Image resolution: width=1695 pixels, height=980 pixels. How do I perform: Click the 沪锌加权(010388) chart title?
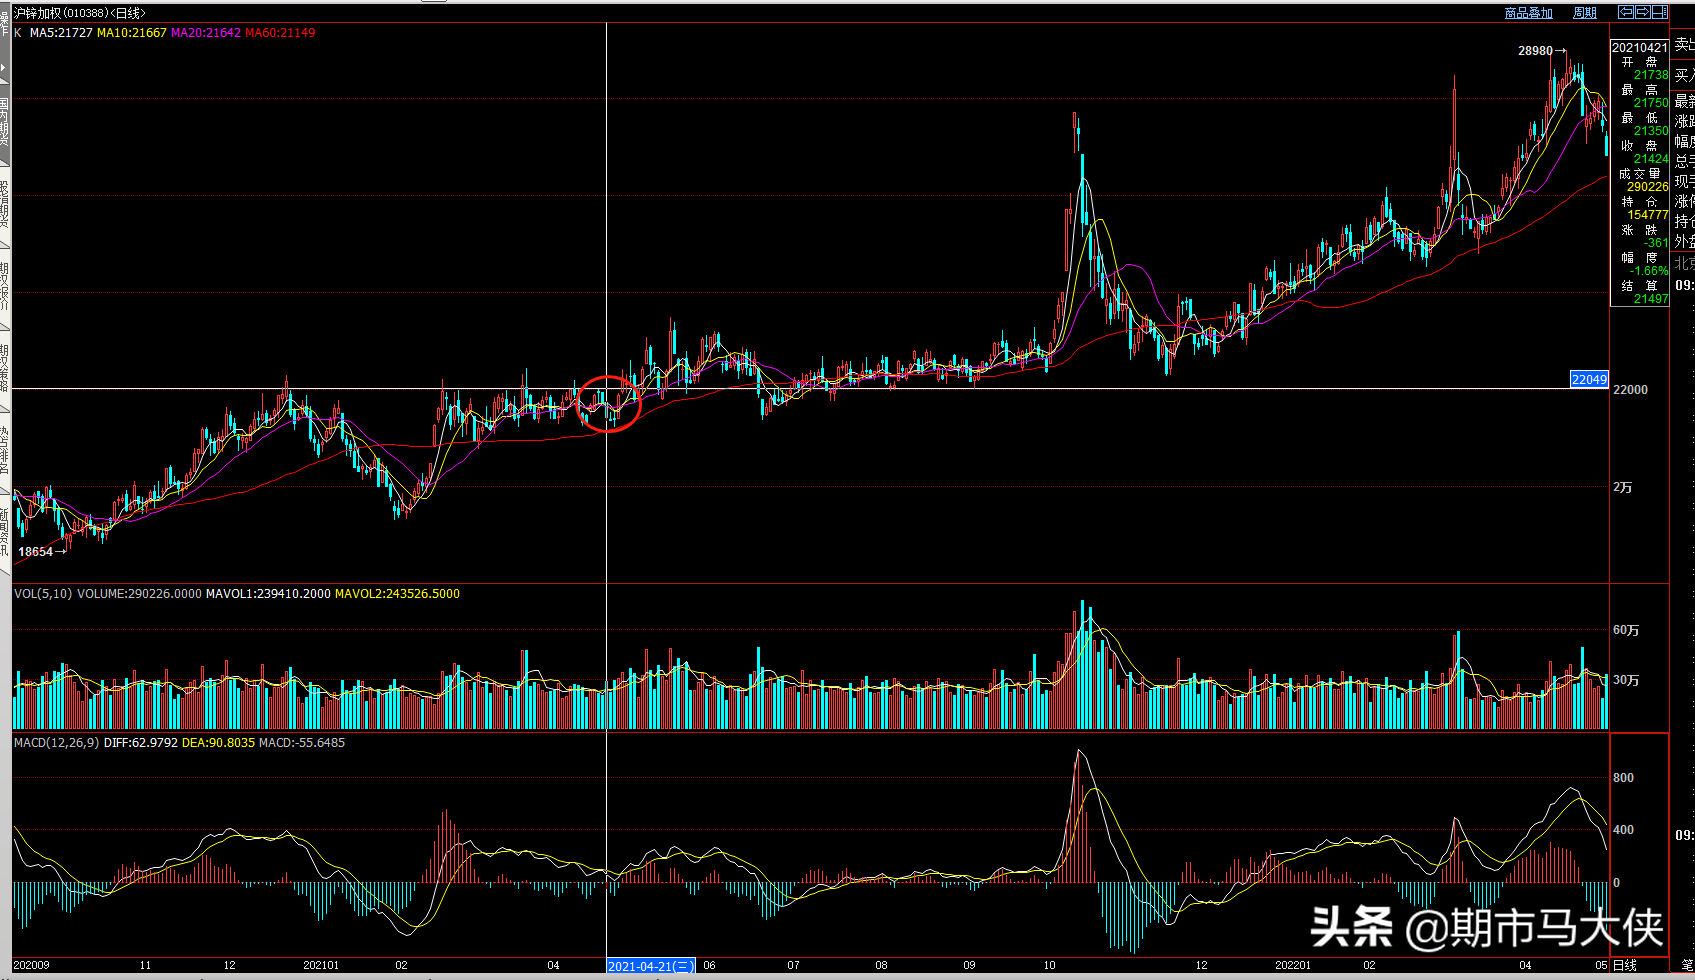pos(79,13)
